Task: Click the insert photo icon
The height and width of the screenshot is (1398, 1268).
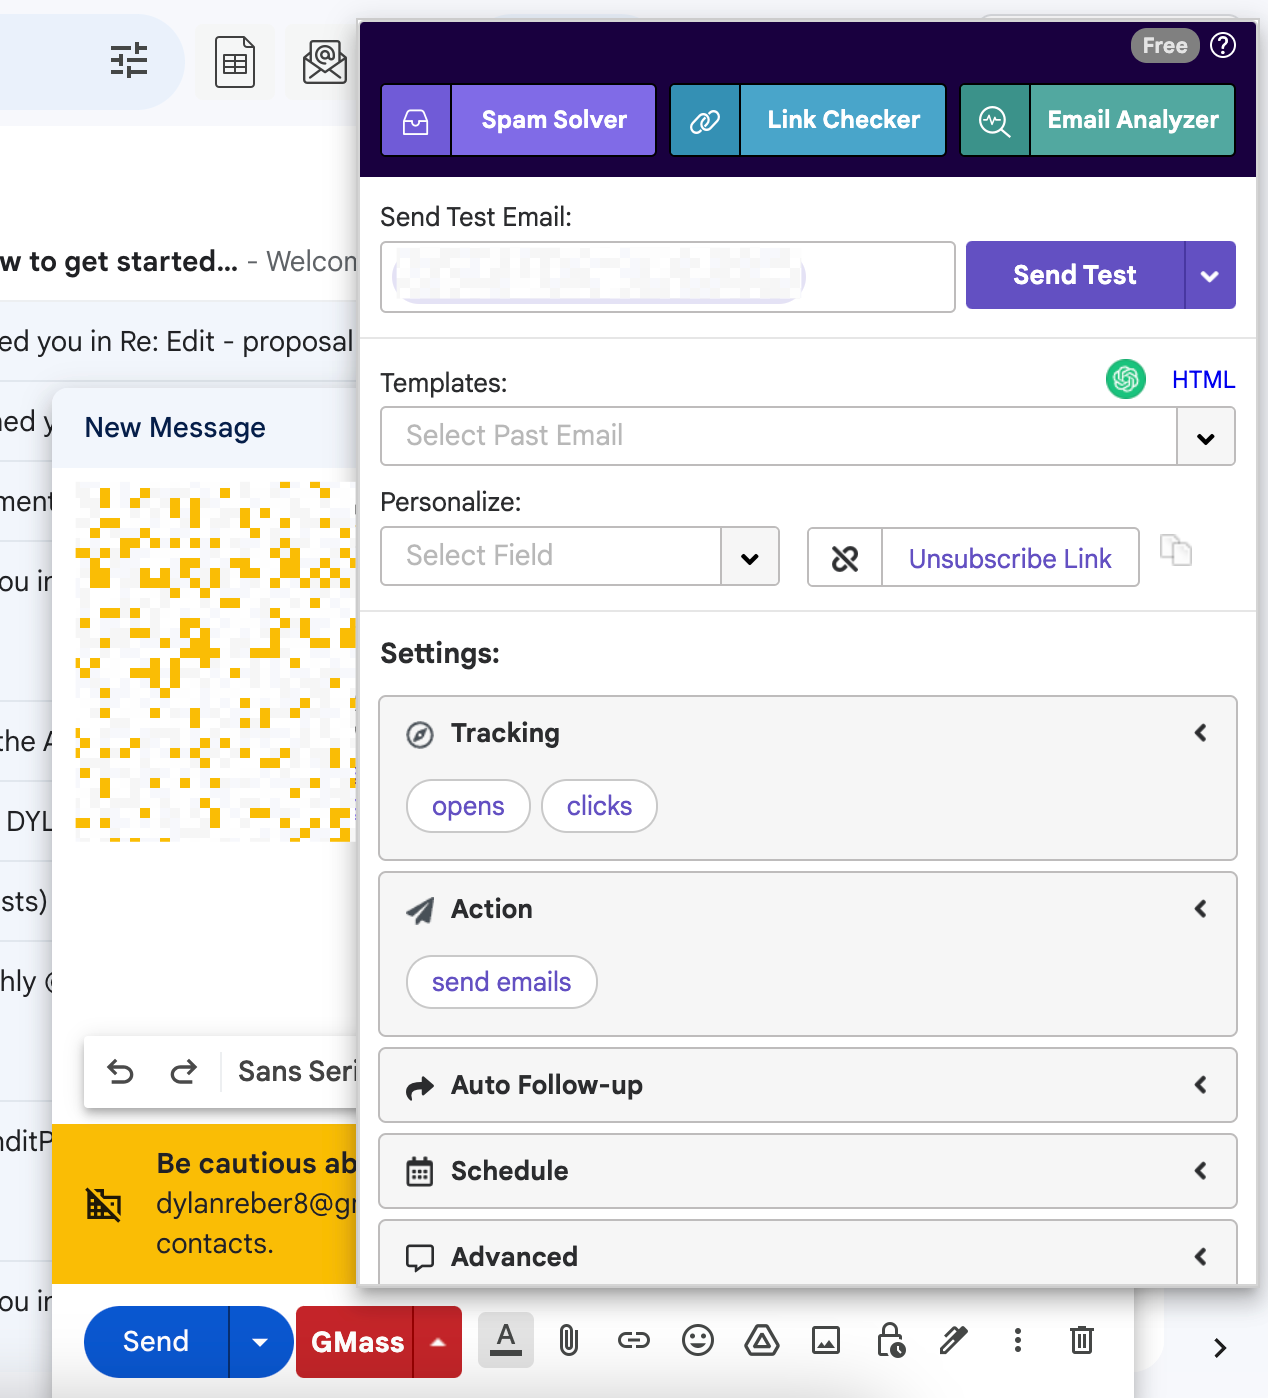Action: tap(826, 1340)
